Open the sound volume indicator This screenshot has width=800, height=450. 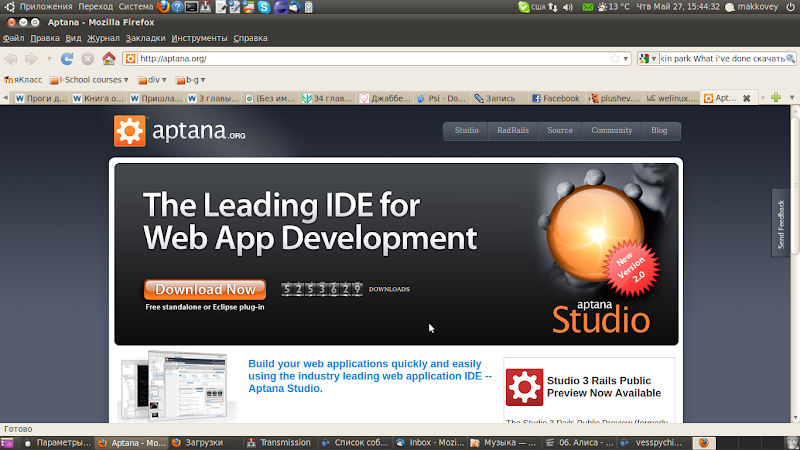tap(567, 7)
